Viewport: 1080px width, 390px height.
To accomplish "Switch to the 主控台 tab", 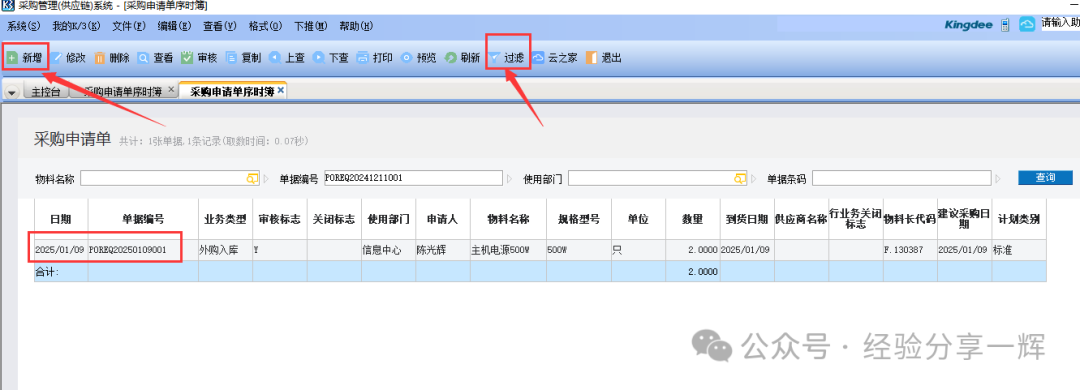I will click(x=46, y=92).
